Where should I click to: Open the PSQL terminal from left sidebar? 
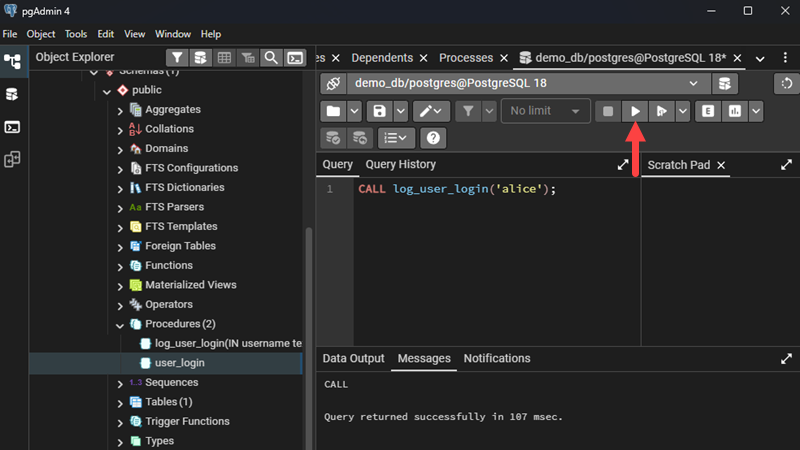pos(12,127)
